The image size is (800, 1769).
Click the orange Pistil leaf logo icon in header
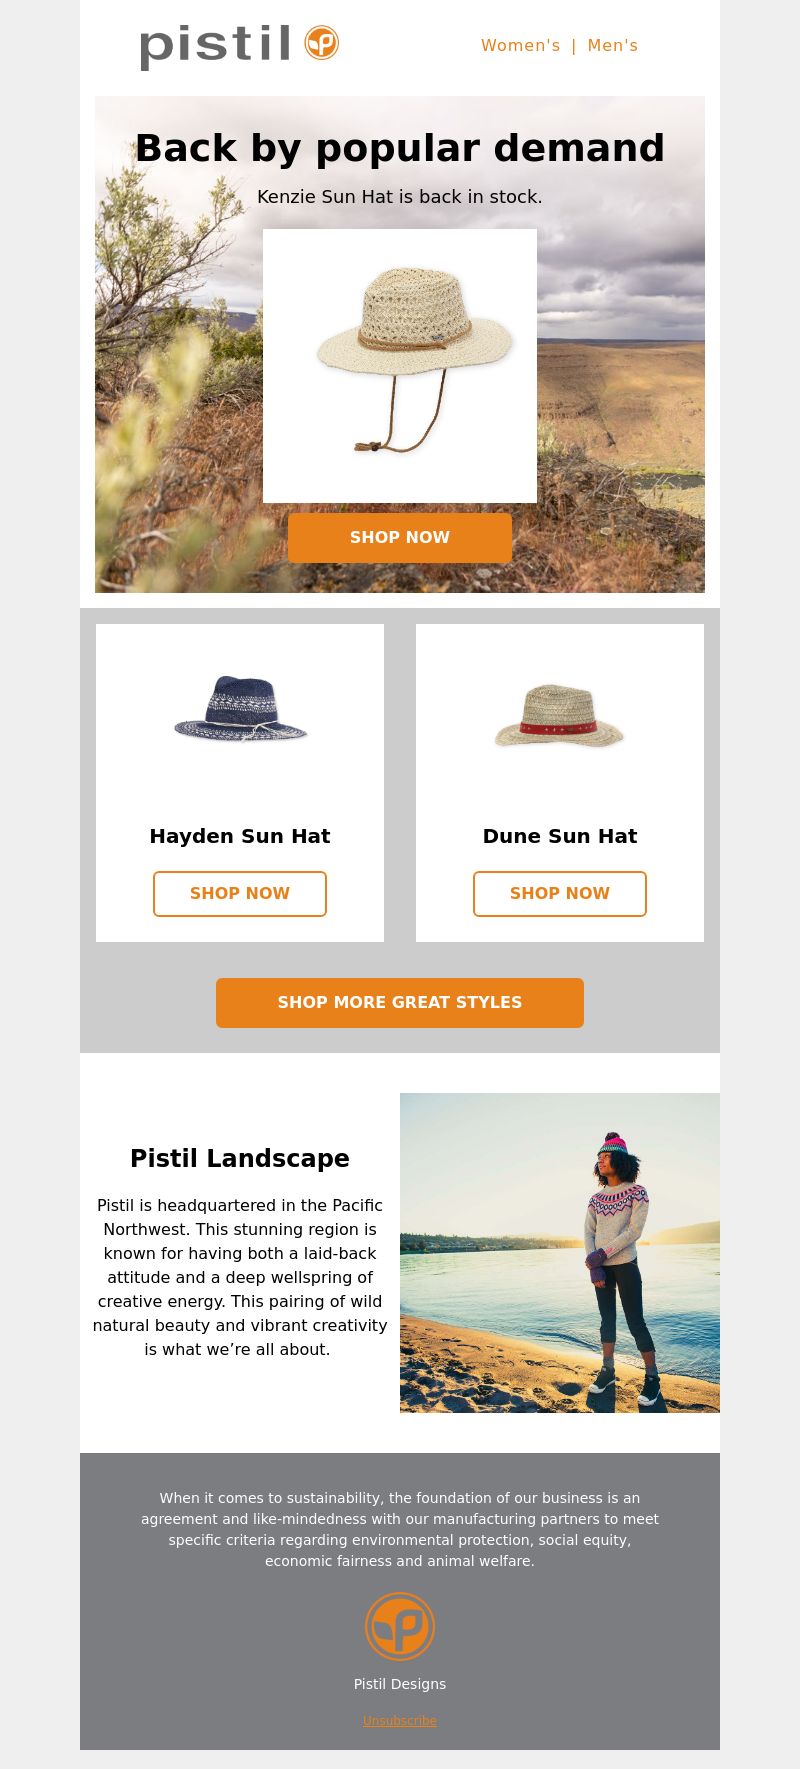pyautogui.click(x=322, y=43)
